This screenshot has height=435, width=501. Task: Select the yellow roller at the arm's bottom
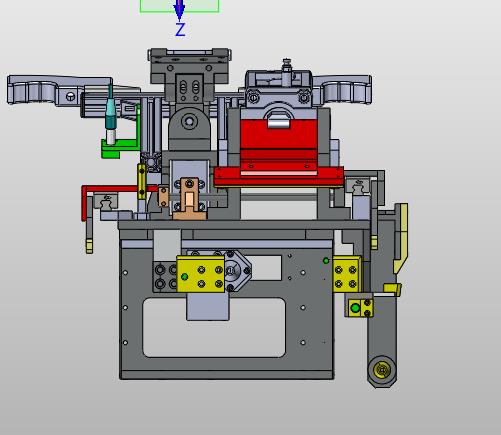tap(382, 370)
